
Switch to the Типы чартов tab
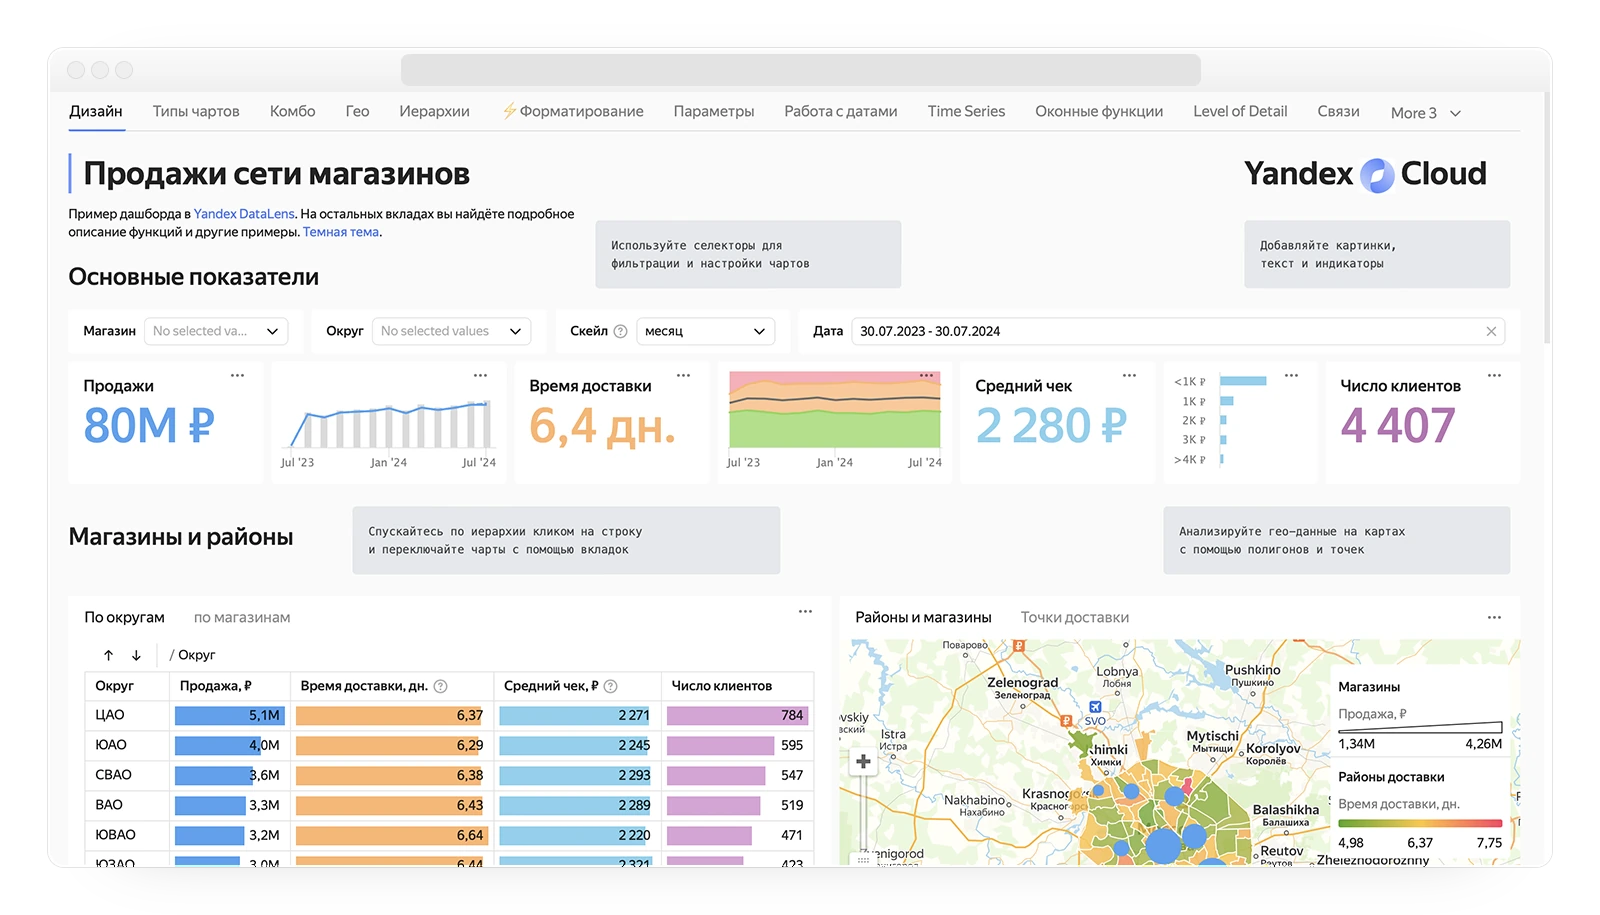(196, 111)
